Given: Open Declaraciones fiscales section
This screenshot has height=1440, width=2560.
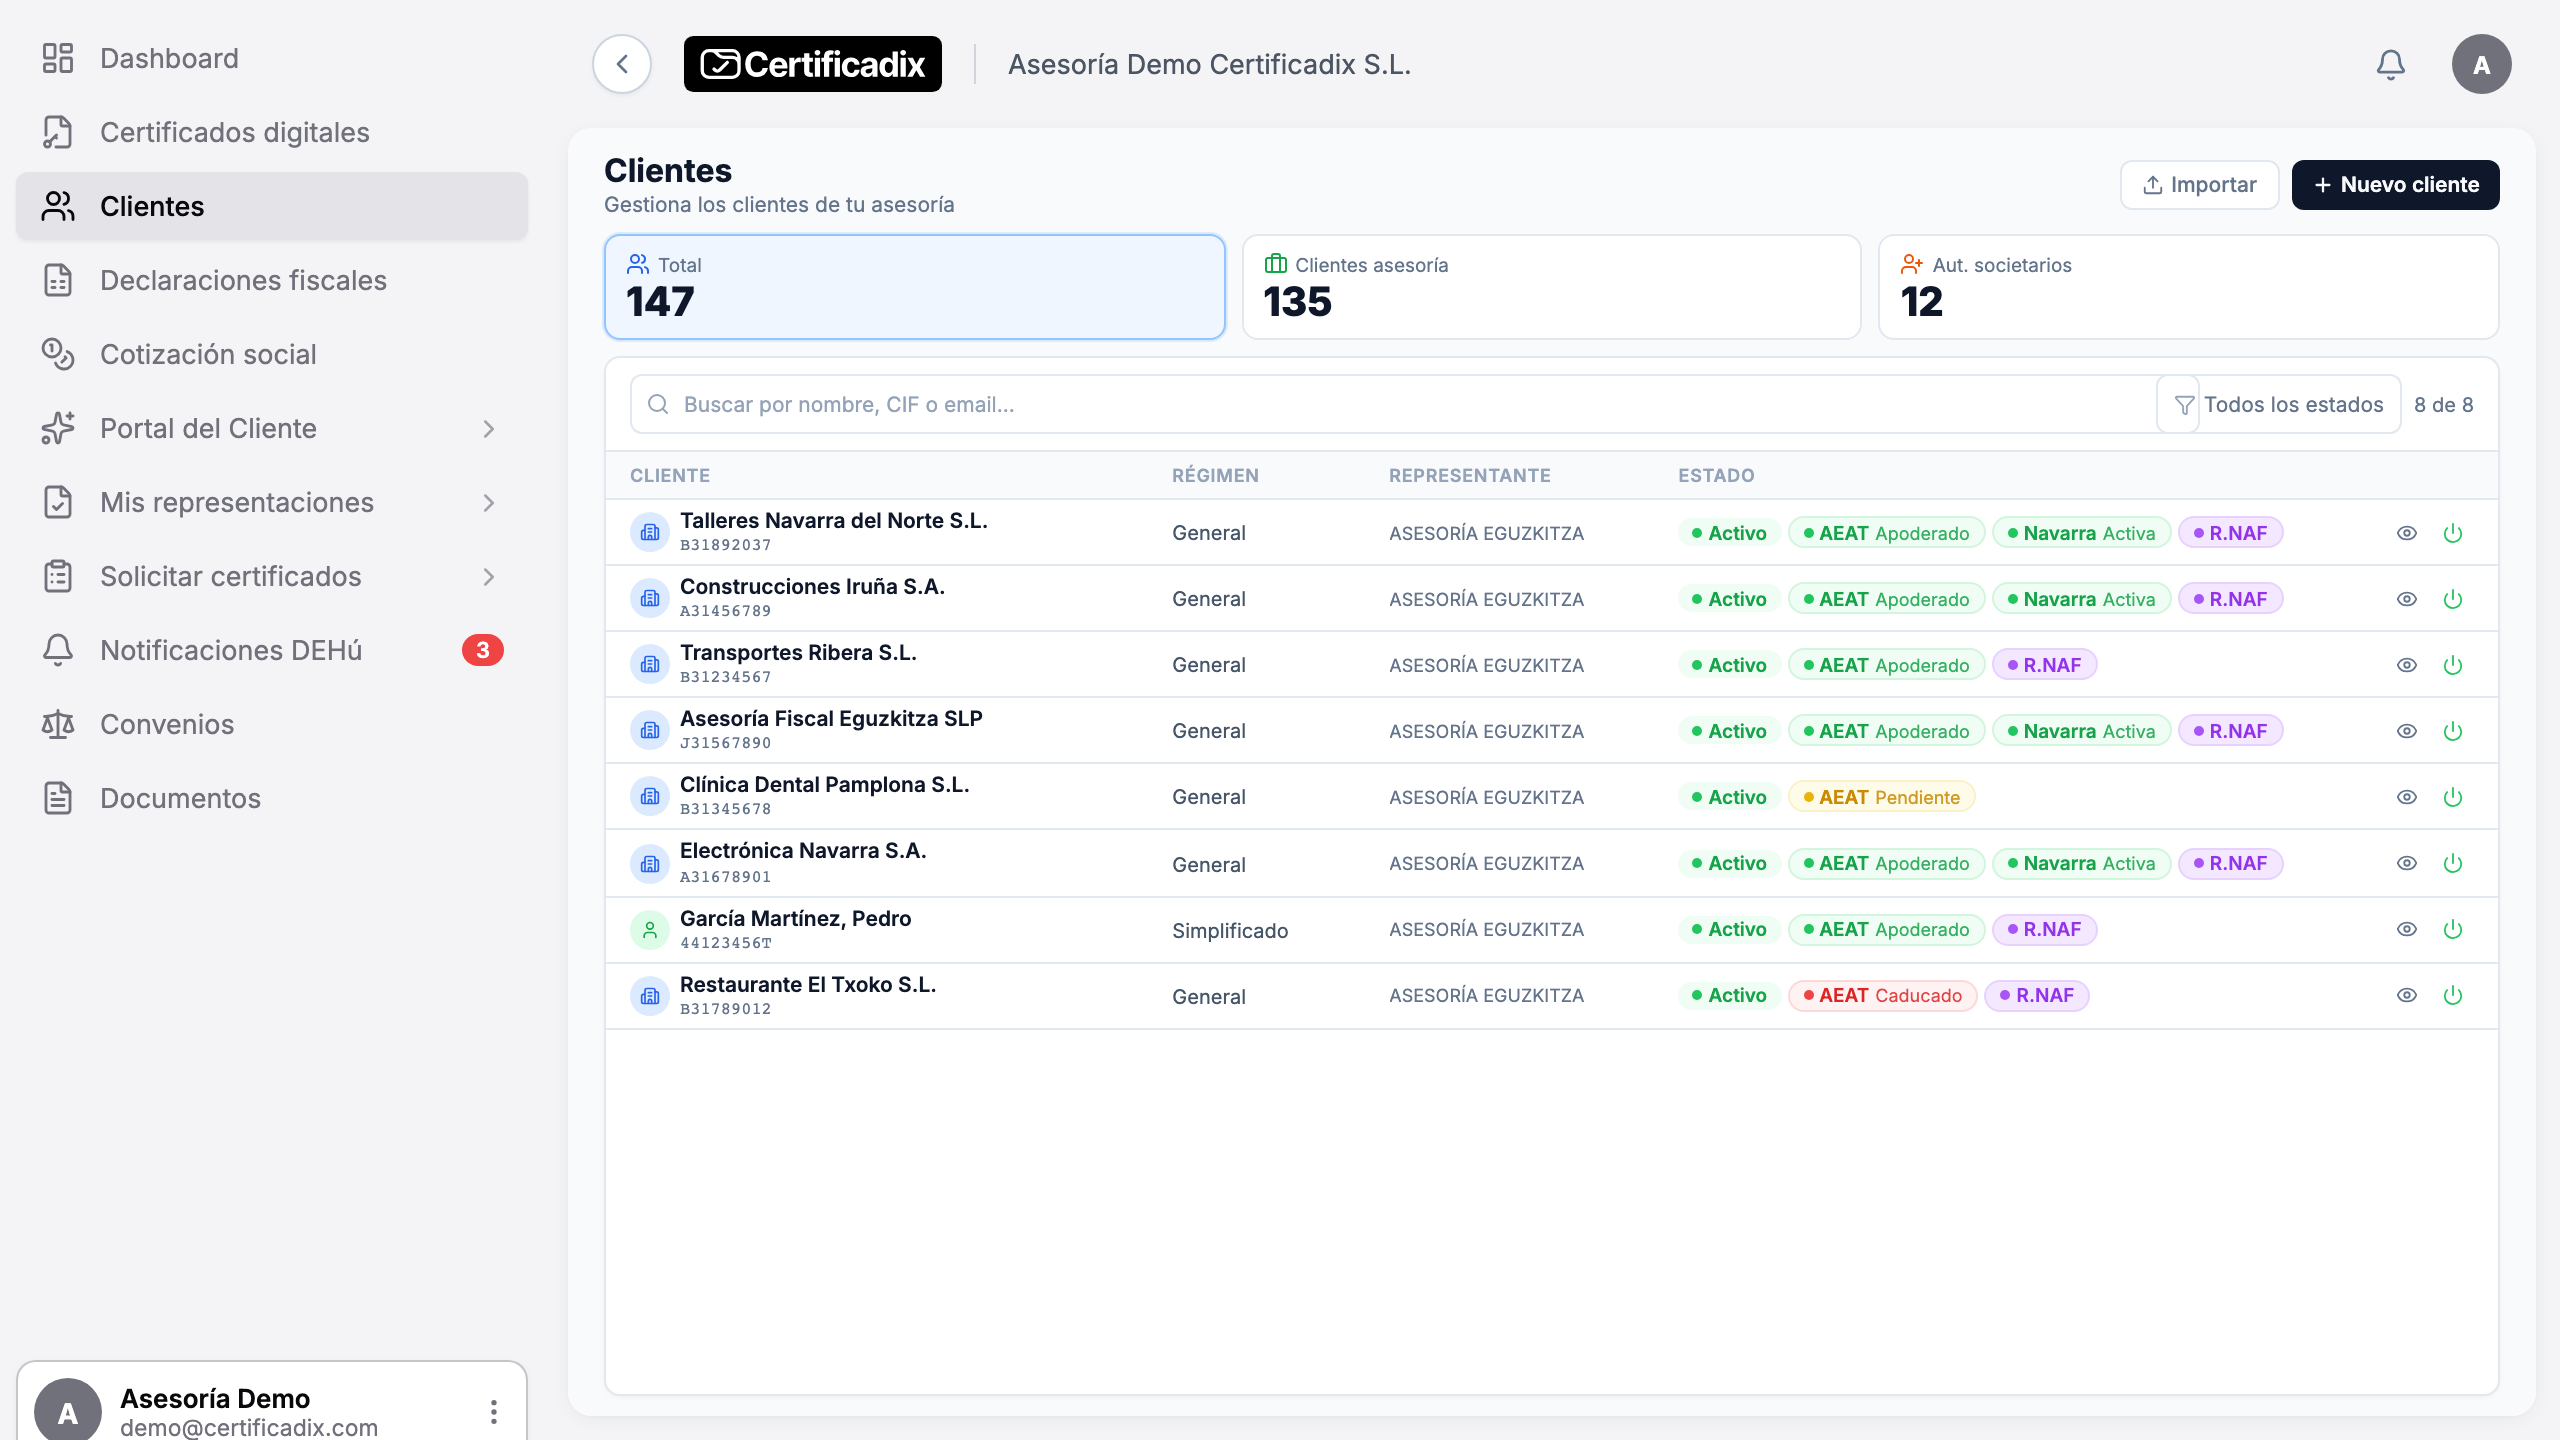Looking at the screenshot, I should coord(272,280).
